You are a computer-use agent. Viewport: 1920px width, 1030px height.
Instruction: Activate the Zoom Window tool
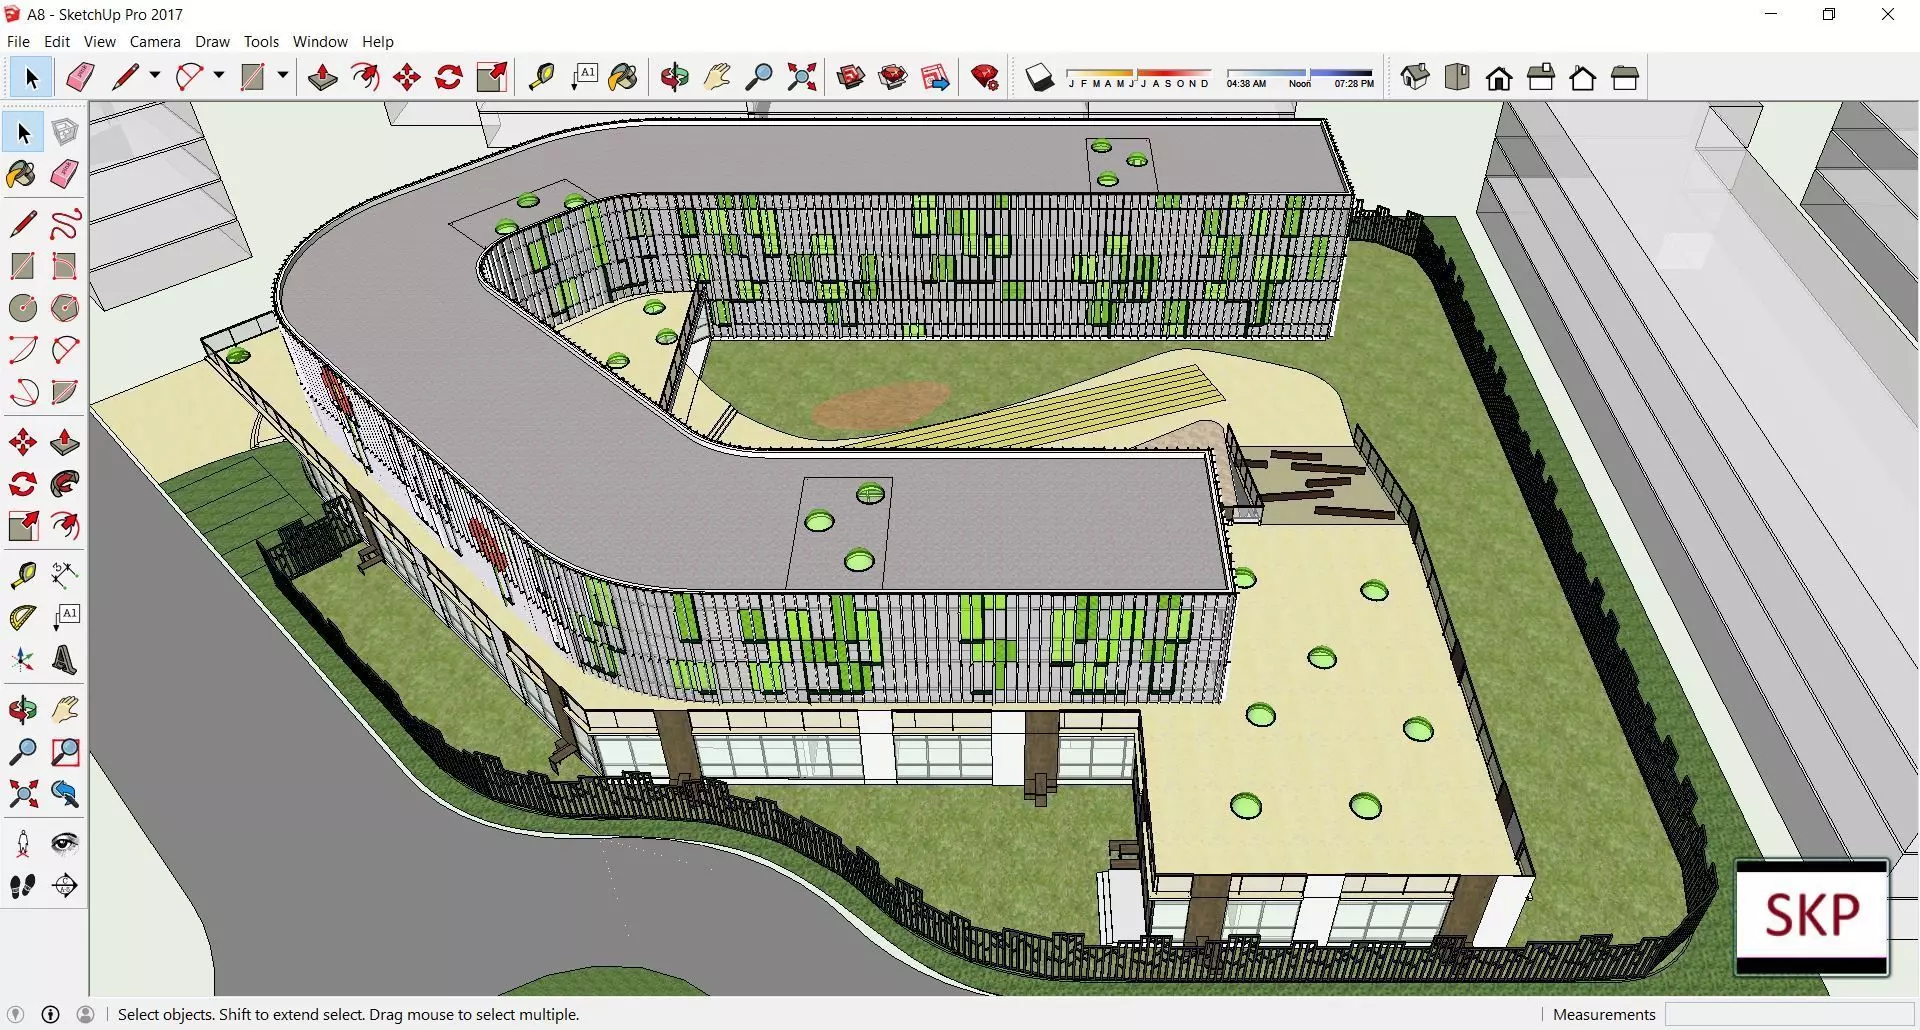click(65, 751)
